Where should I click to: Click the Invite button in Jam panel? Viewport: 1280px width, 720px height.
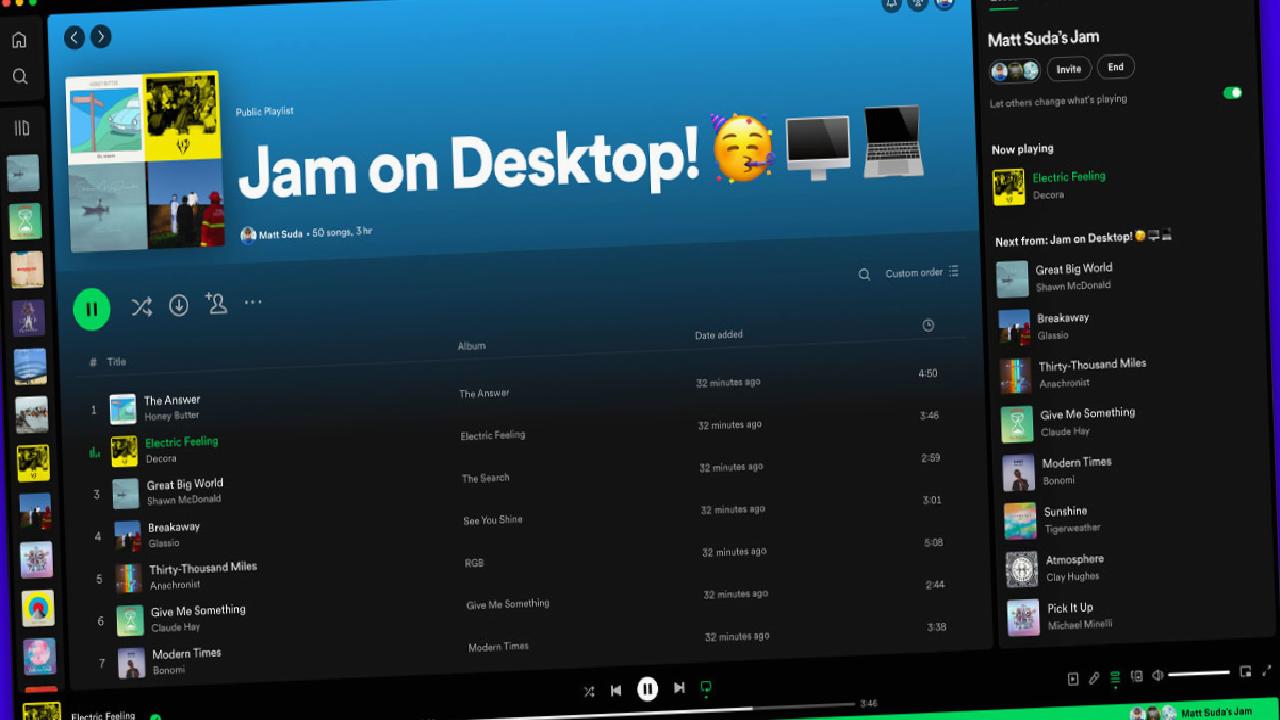click(1069, 69)
